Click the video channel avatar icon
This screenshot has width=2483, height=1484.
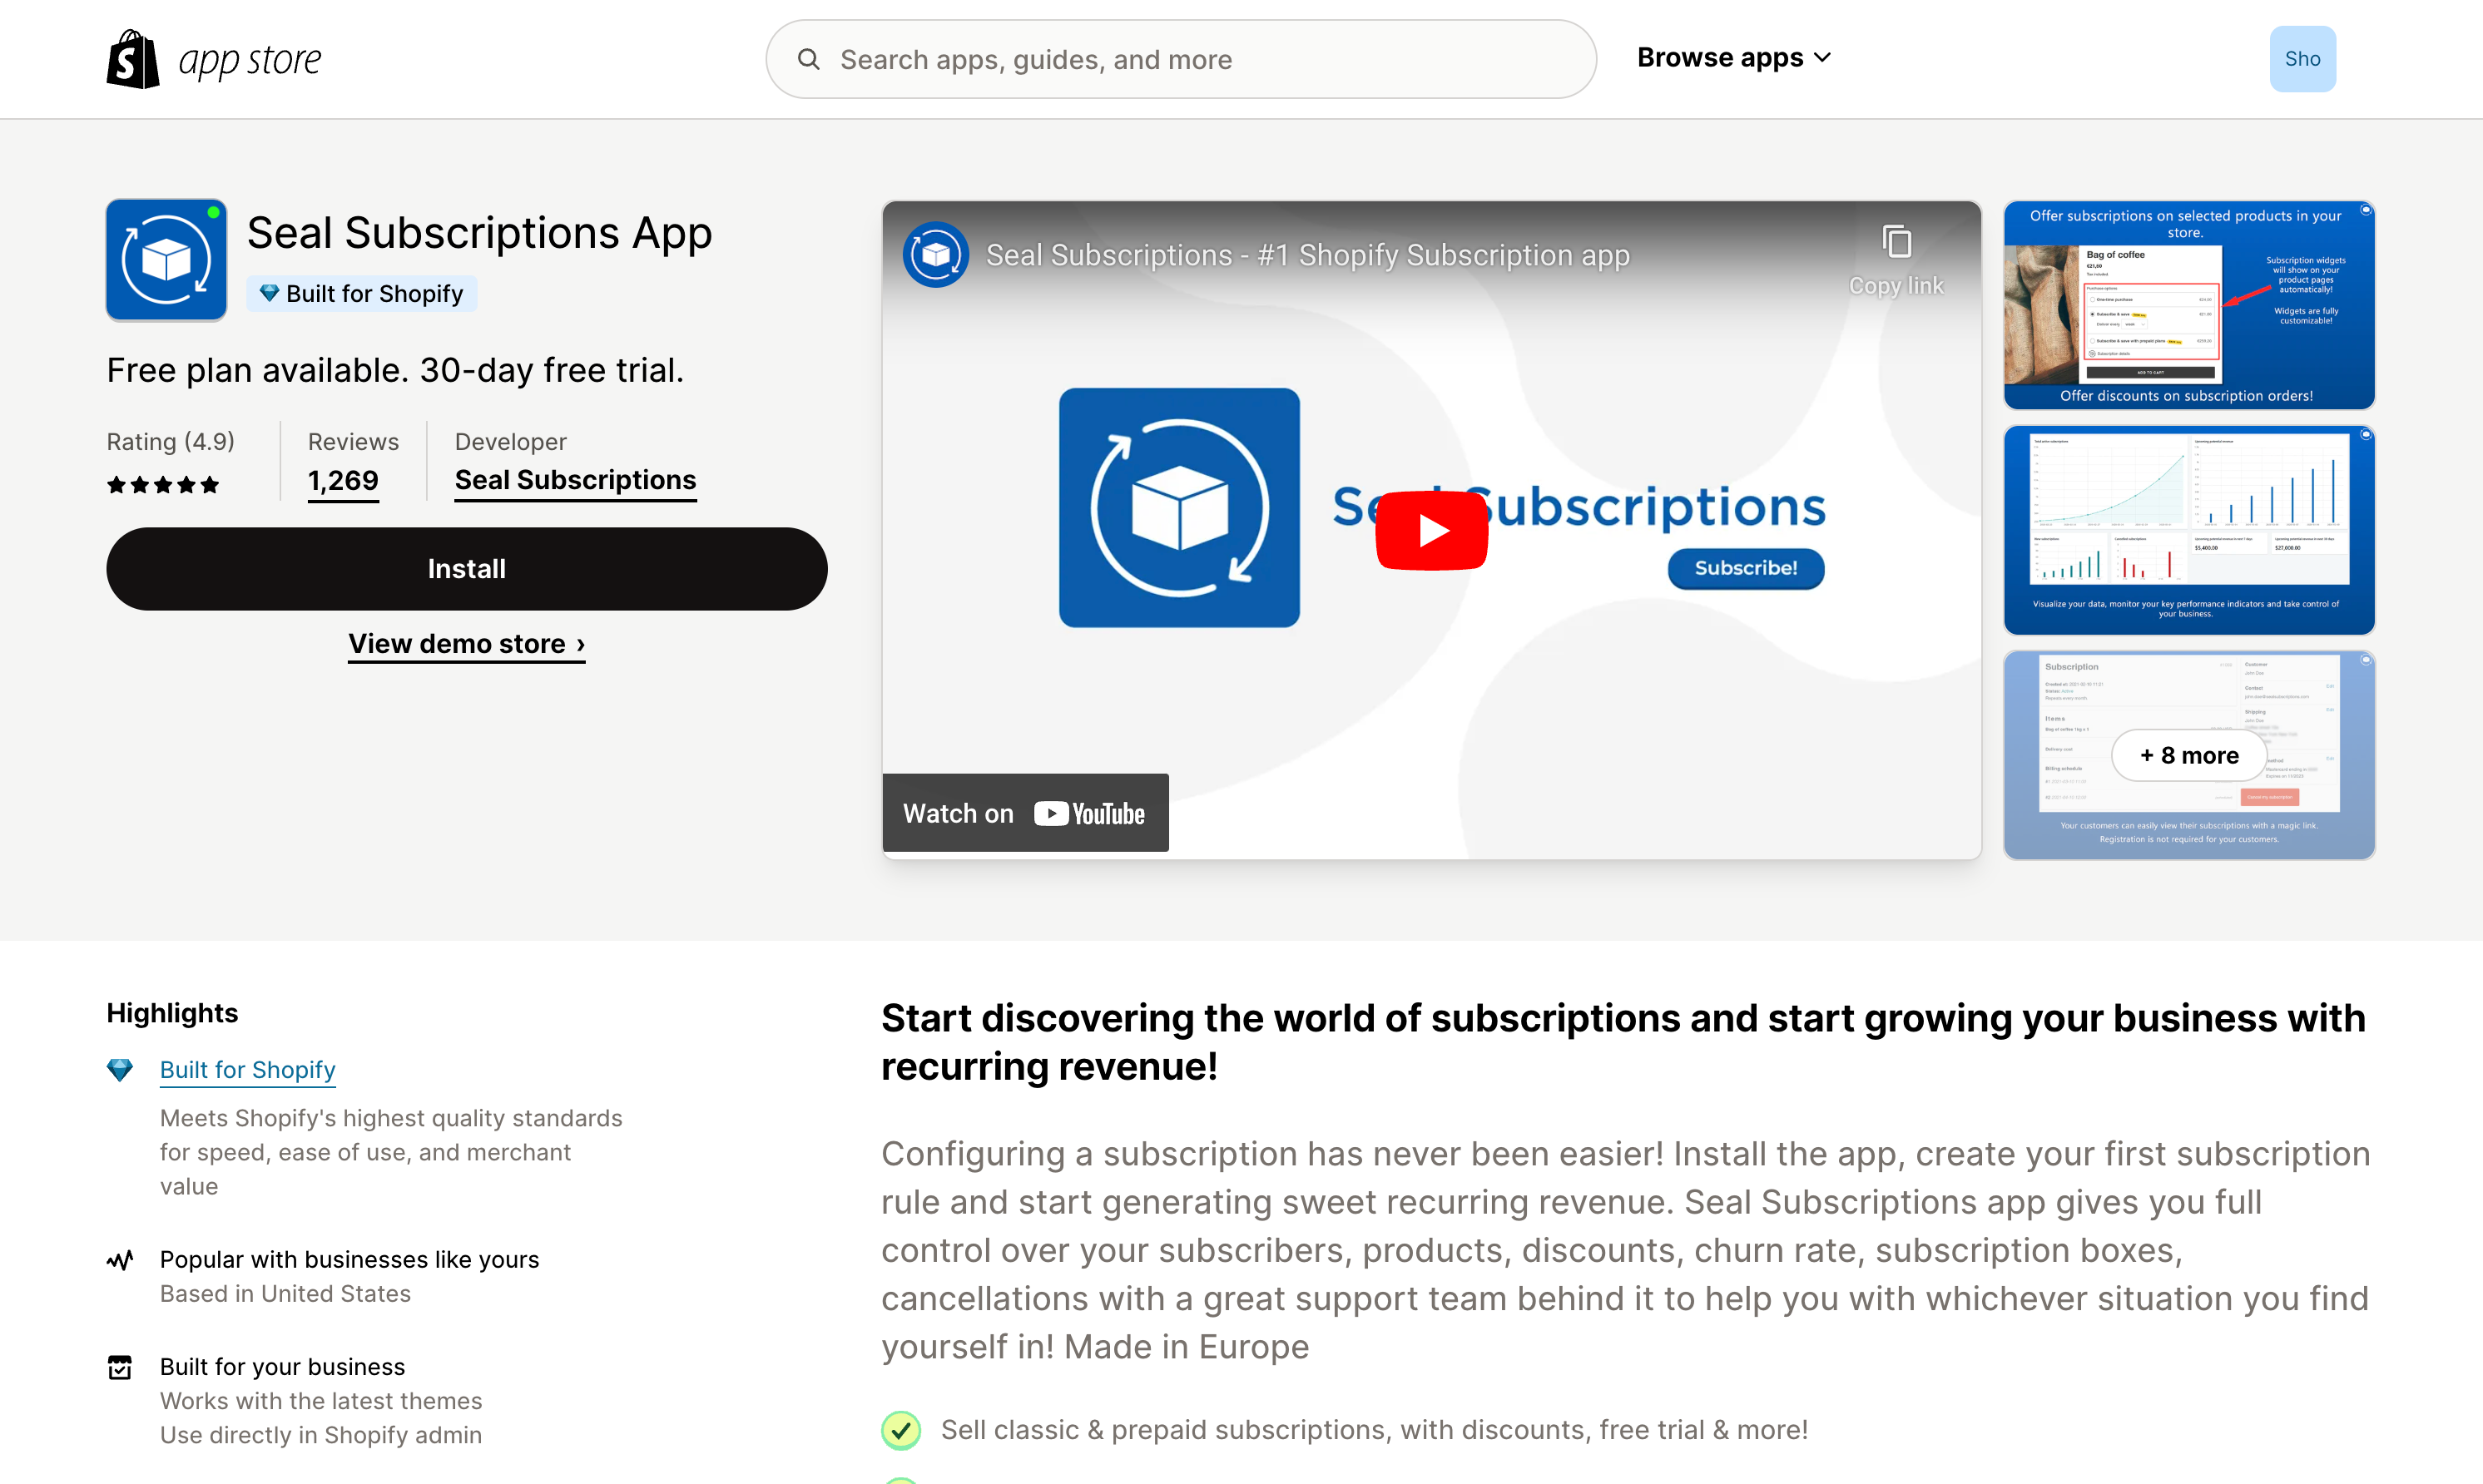935,255
